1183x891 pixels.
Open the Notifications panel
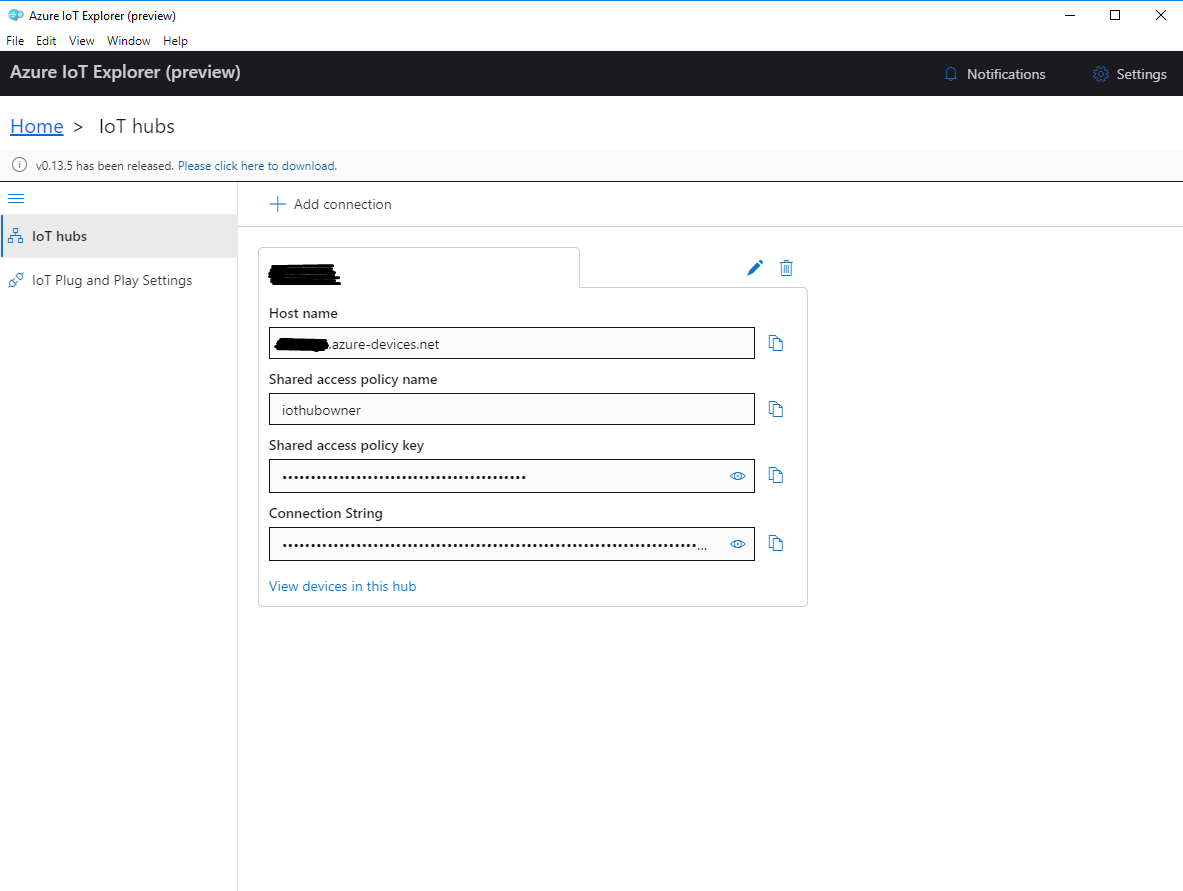994,74
